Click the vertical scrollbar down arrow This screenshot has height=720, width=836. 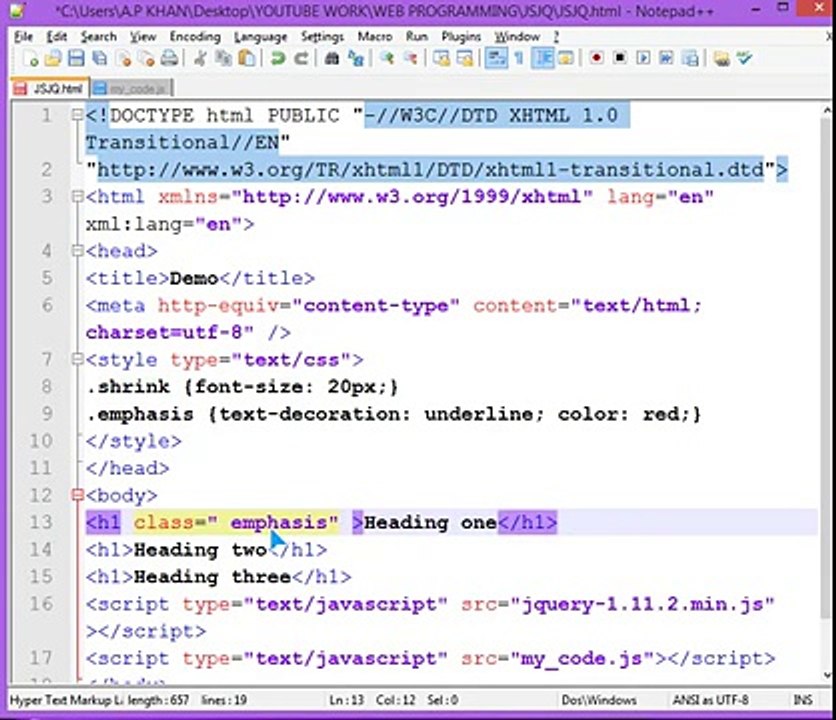click(x=826, y=675)
